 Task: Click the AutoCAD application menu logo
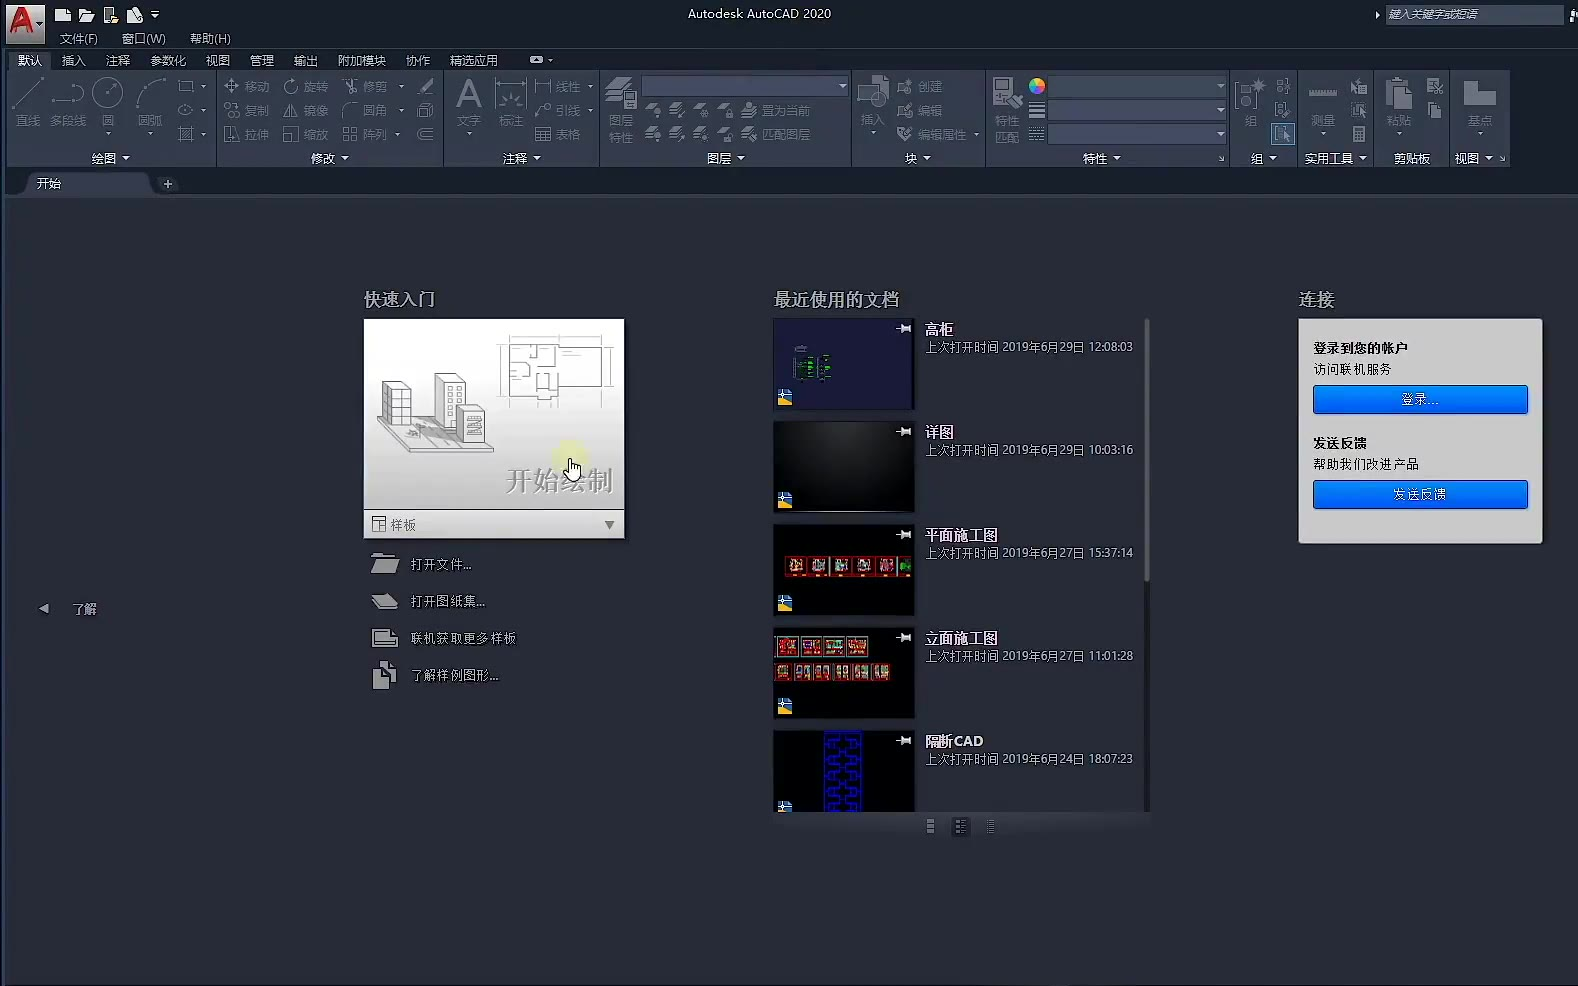click(22, 21)
